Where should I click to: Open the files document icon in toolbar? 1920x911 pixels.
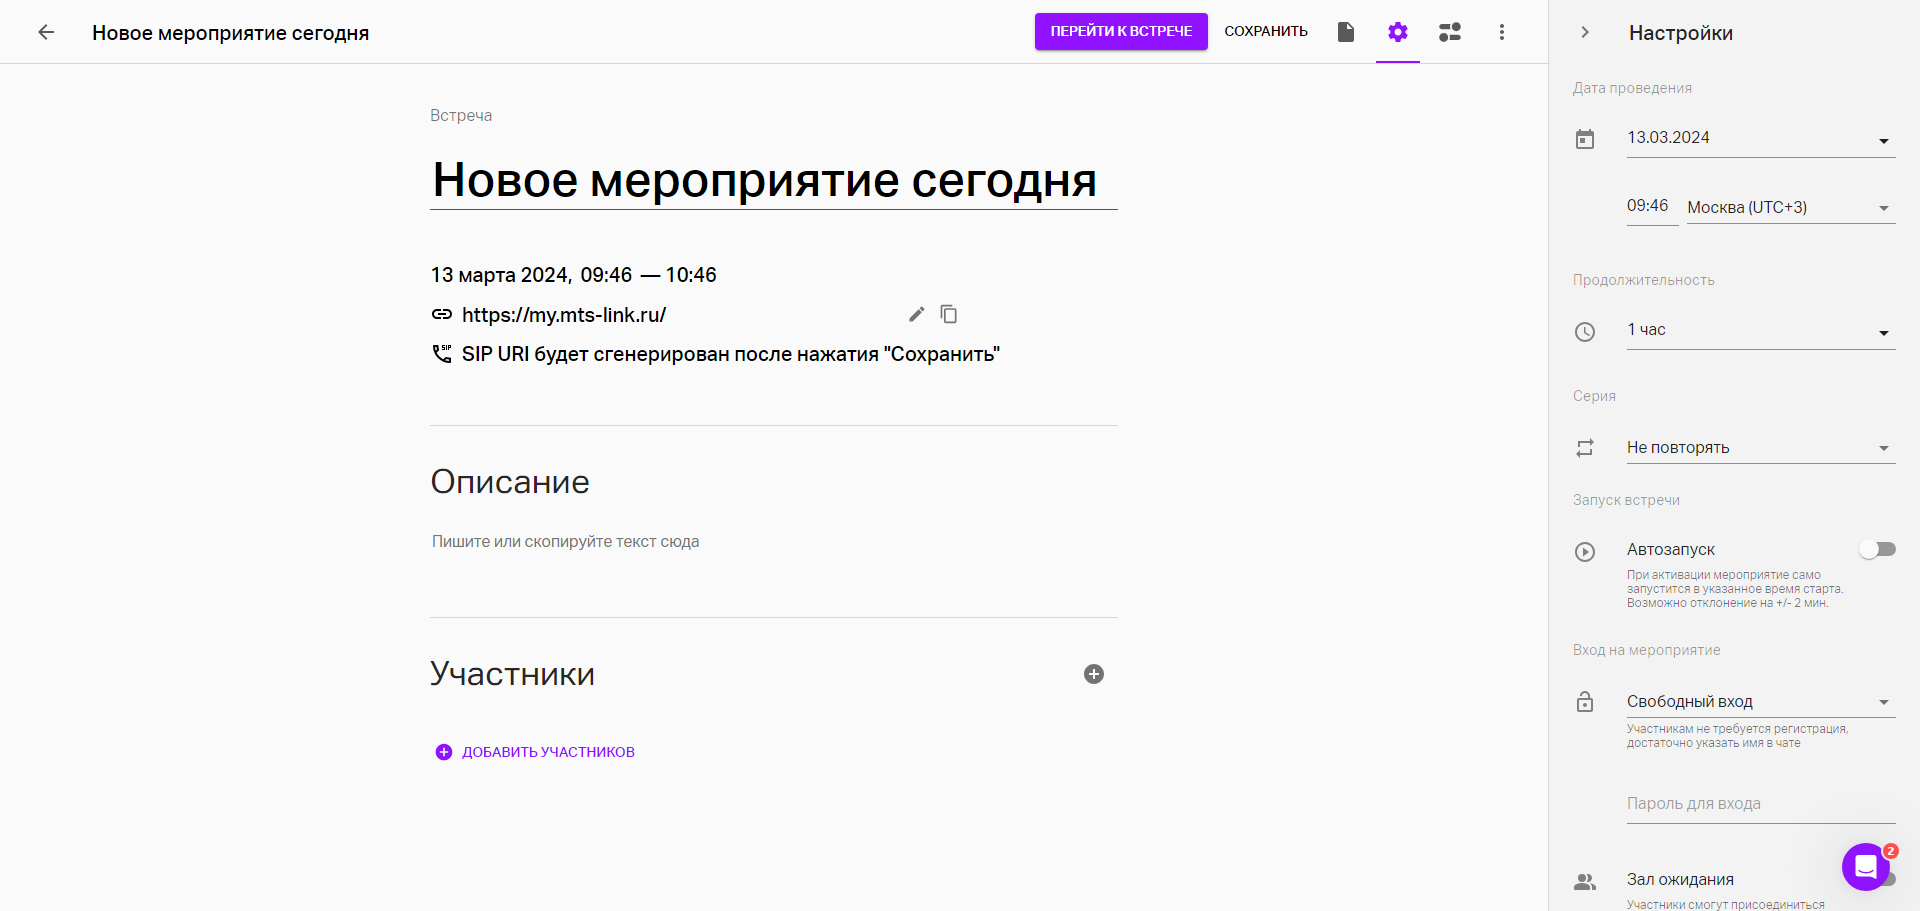click(1346, 32)
